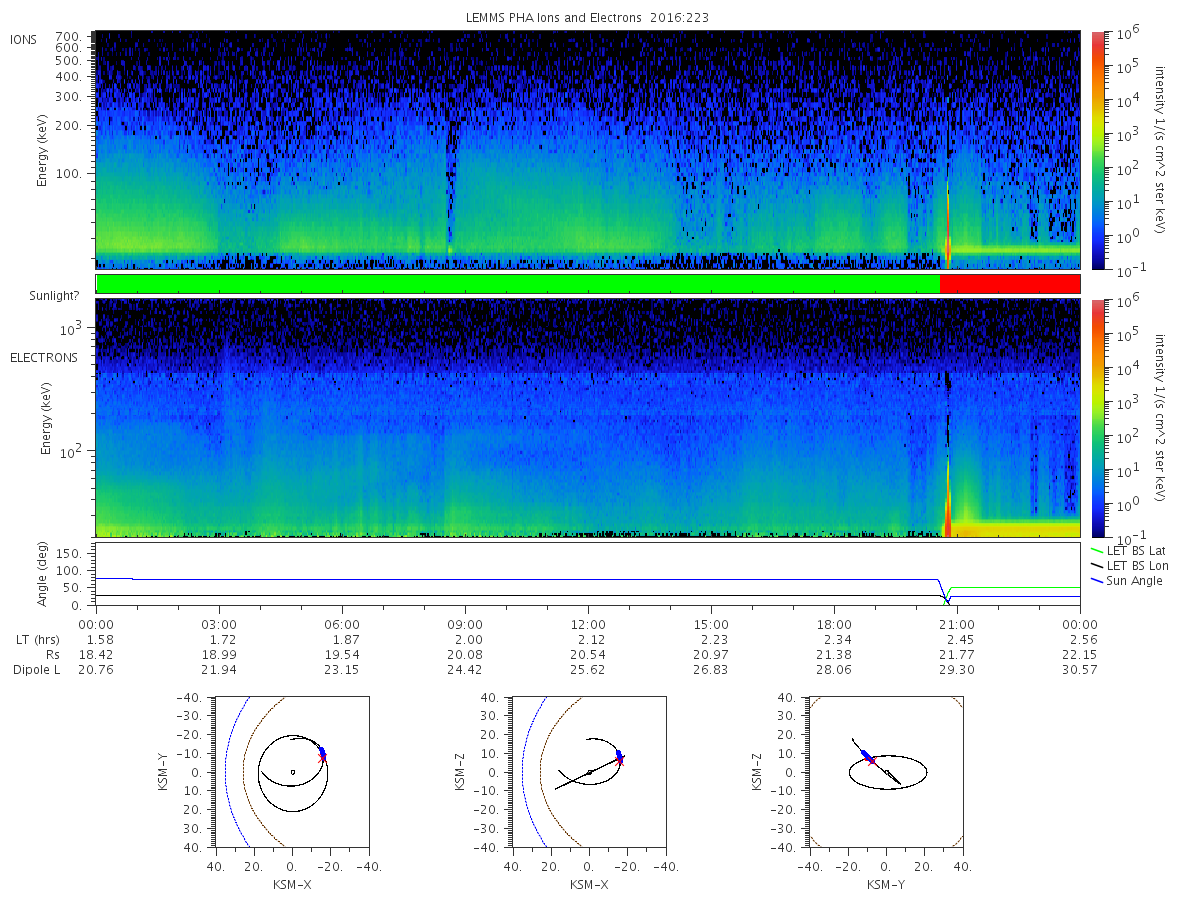Click the ions 'intensity 1/(s cm^2 ster keV)' label
This screenshot has height=900, width=1200.
[1160, 150]
